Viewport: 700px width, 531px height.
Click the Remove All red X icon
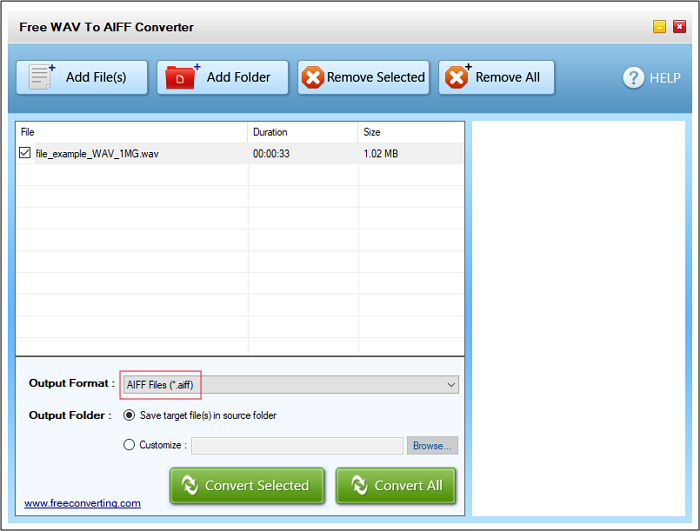[x=457, y=77]
